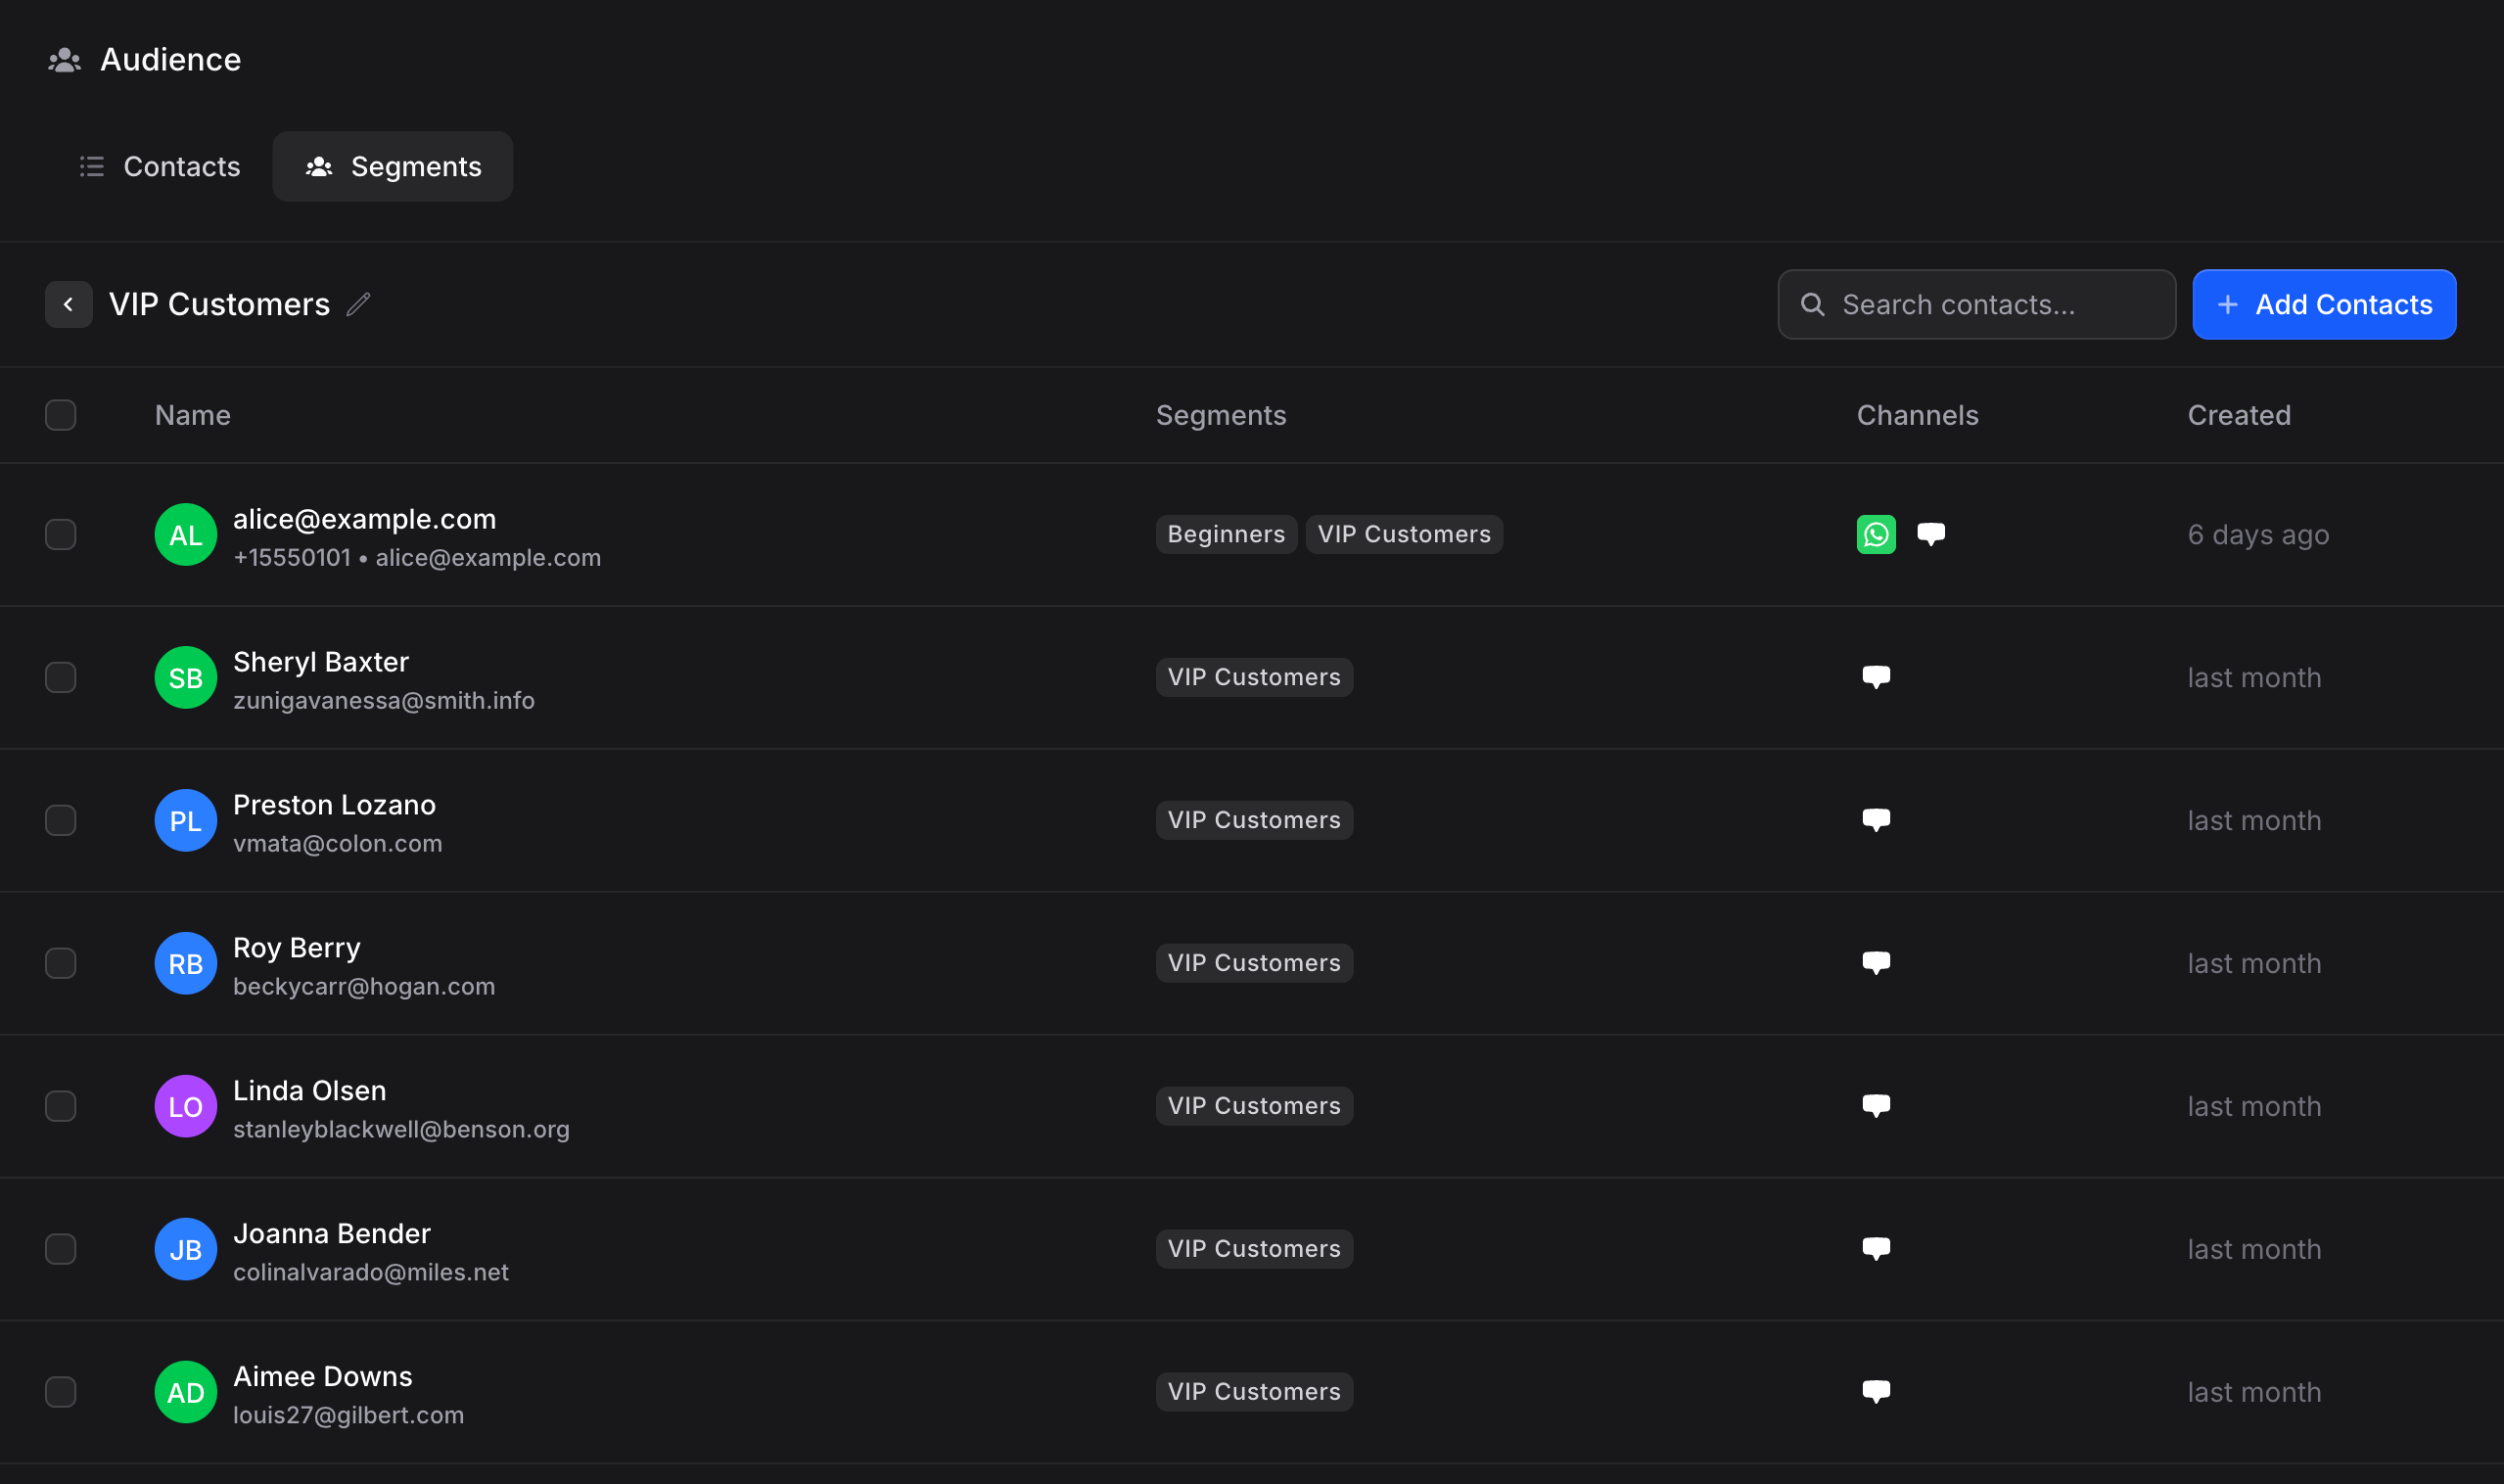Switch to the Contacts tab
2504x1484 pixels.
tap(160, 166)
